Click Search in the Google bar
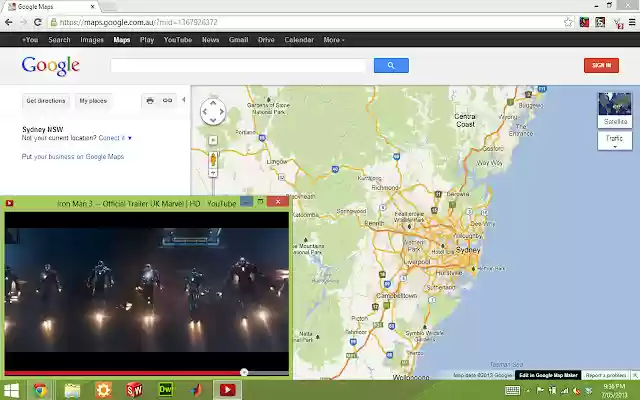The height and width of the screenshot is (400, 640). click(59, 40)
